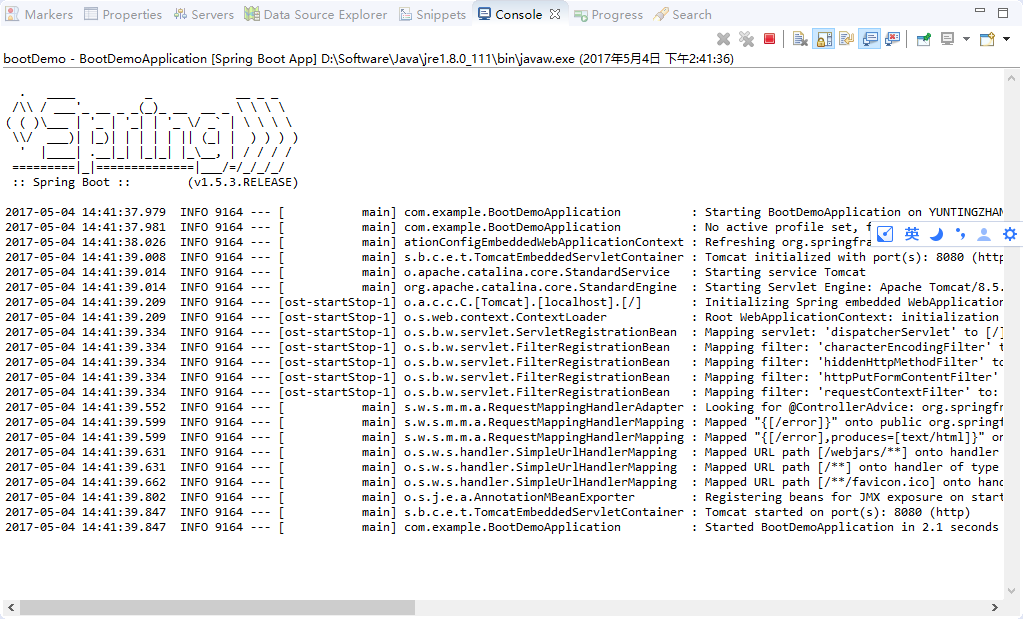Close the Console tab
The height and width of the screenshot is (619, 1023).
(555, 14)
